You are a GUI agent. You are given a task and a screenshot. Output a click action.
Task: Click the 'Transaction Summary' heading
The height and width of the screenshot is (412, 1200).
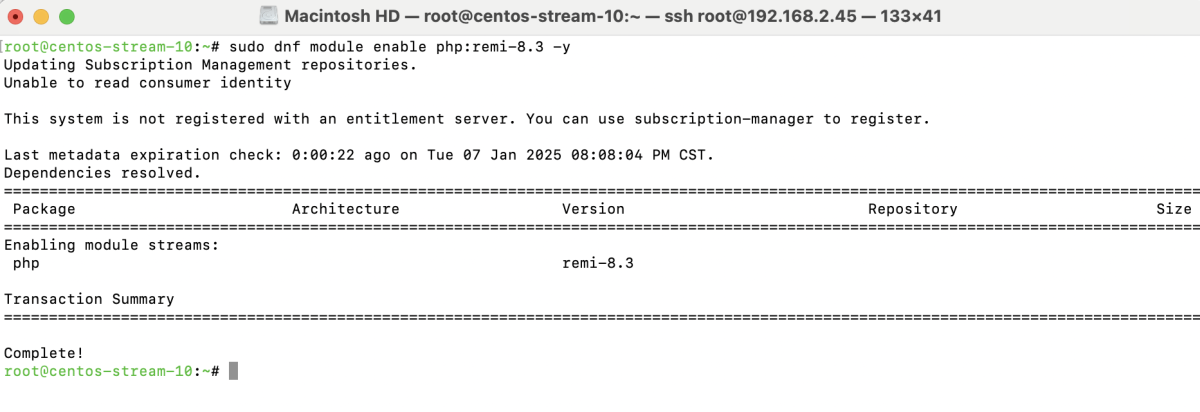pyautogui.click(x=89, y=299)
